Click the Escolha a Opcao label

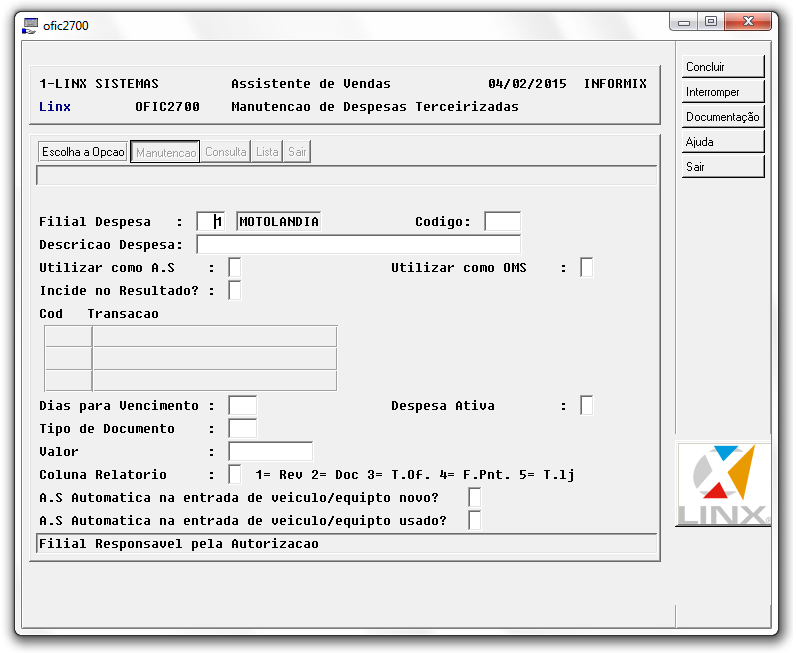[x=83, y=152]
